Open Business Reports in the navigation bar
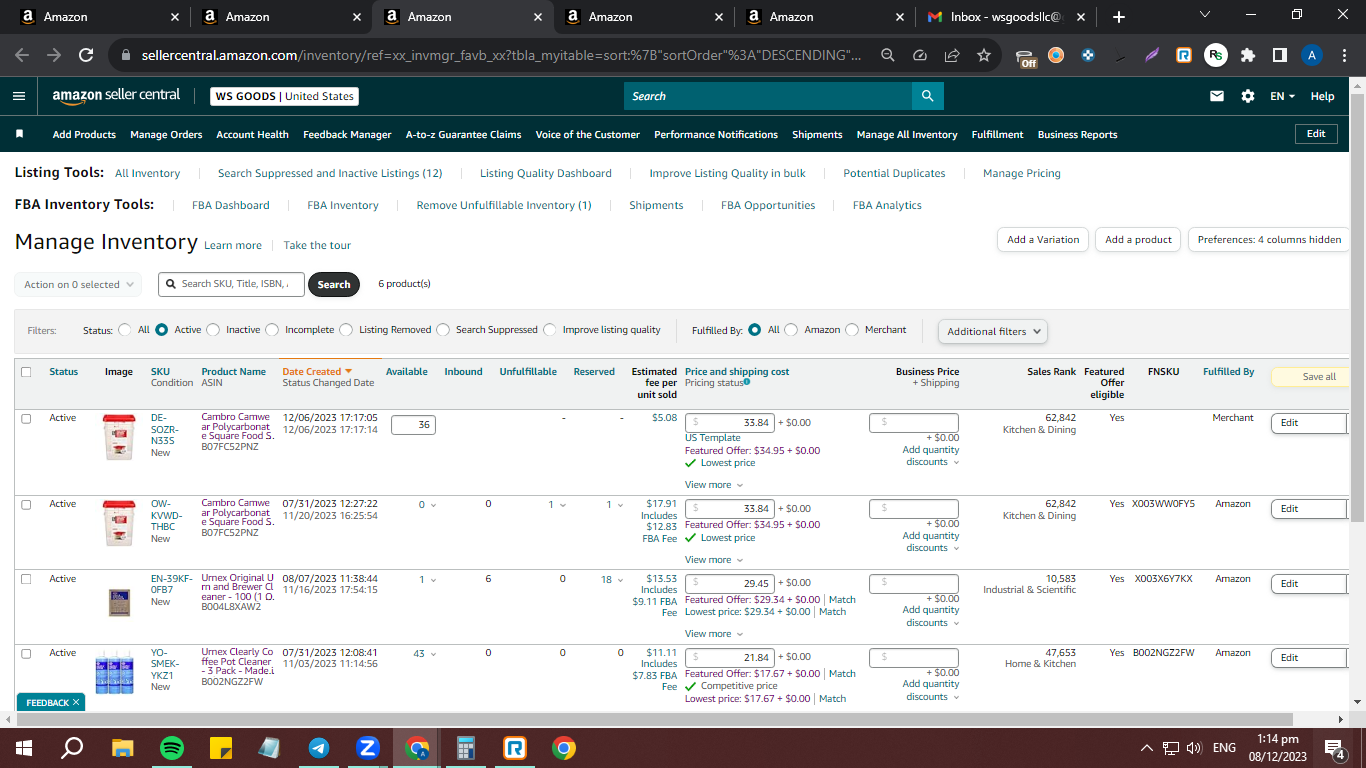 [1077, 134]
